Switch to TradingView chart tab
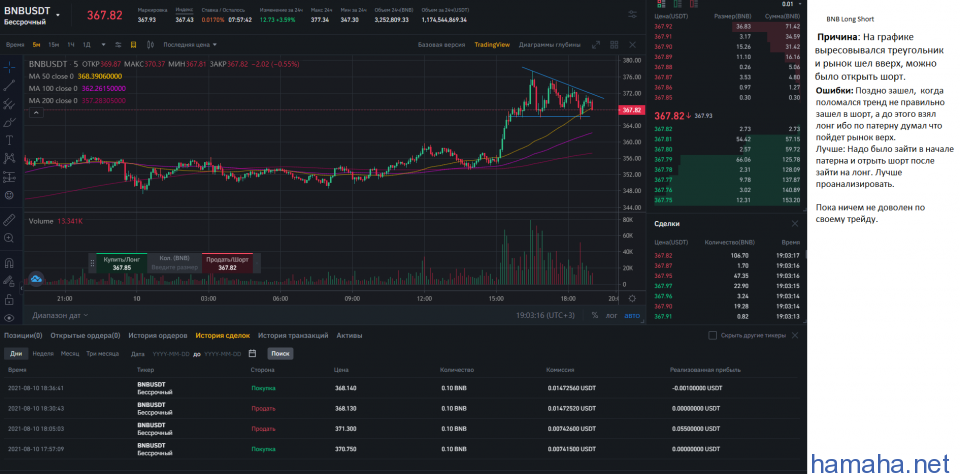This screenshot has height=475, width=960. tap(492, 45)
